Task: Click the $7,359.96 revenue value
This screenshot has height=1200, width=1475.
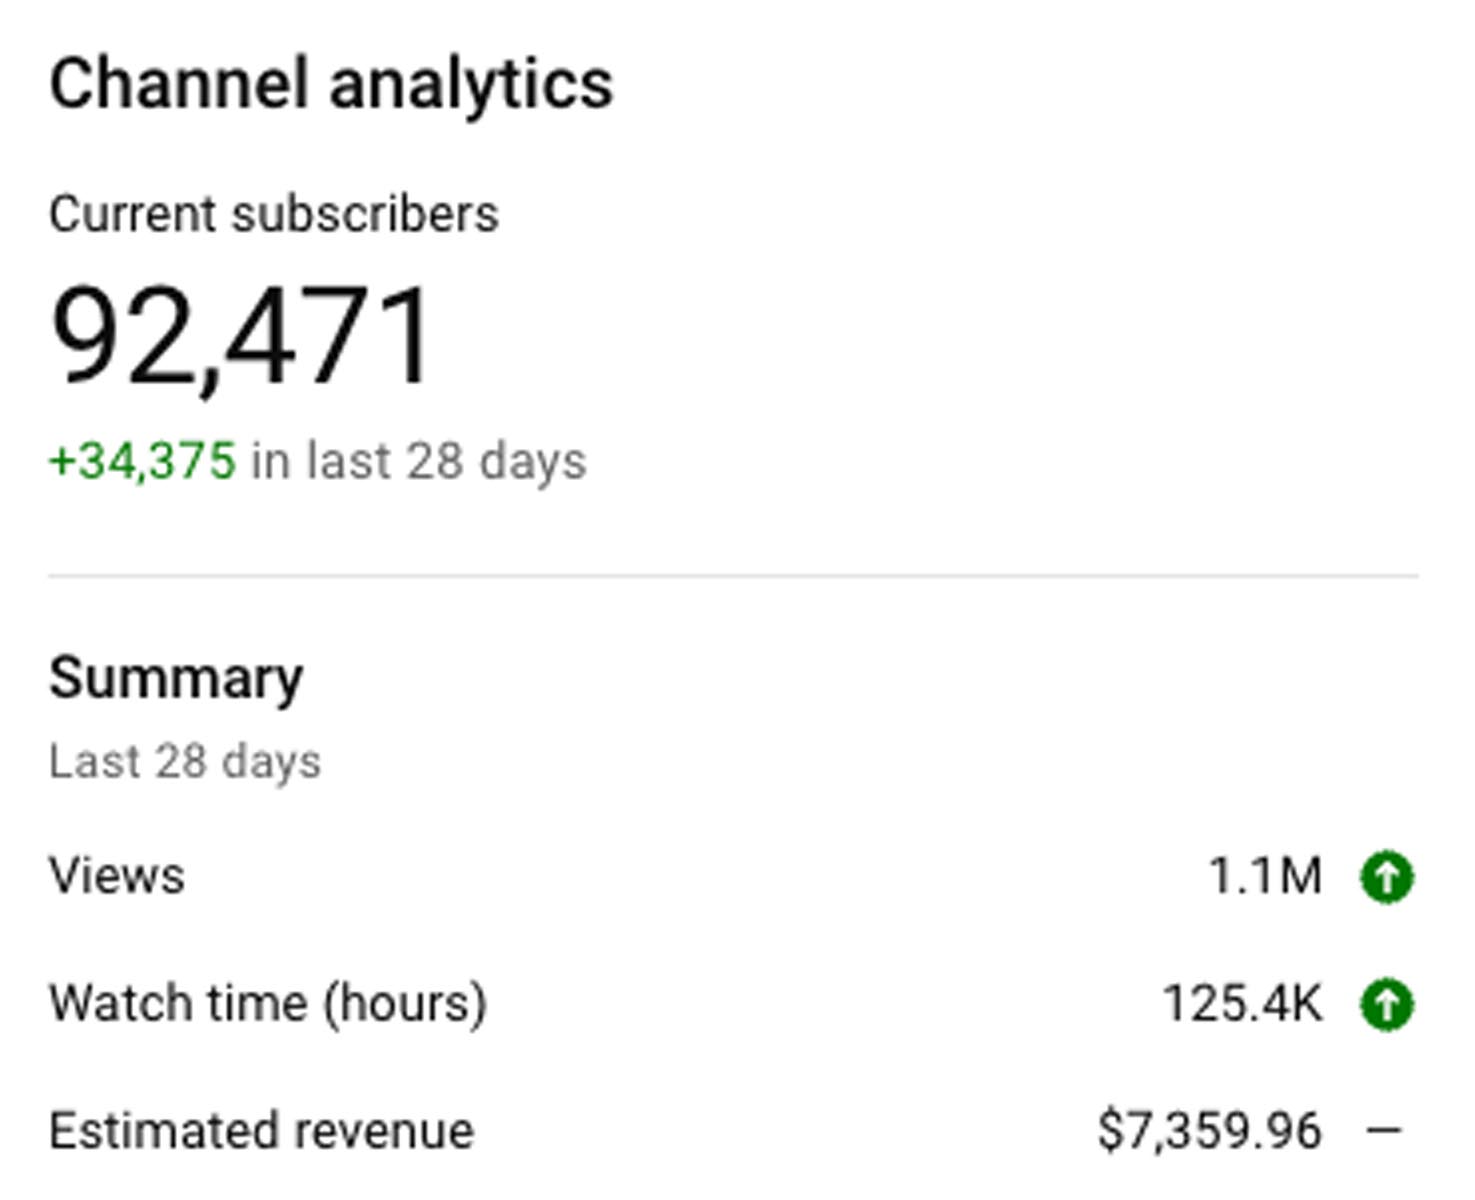Action: click(1210, 1131)
